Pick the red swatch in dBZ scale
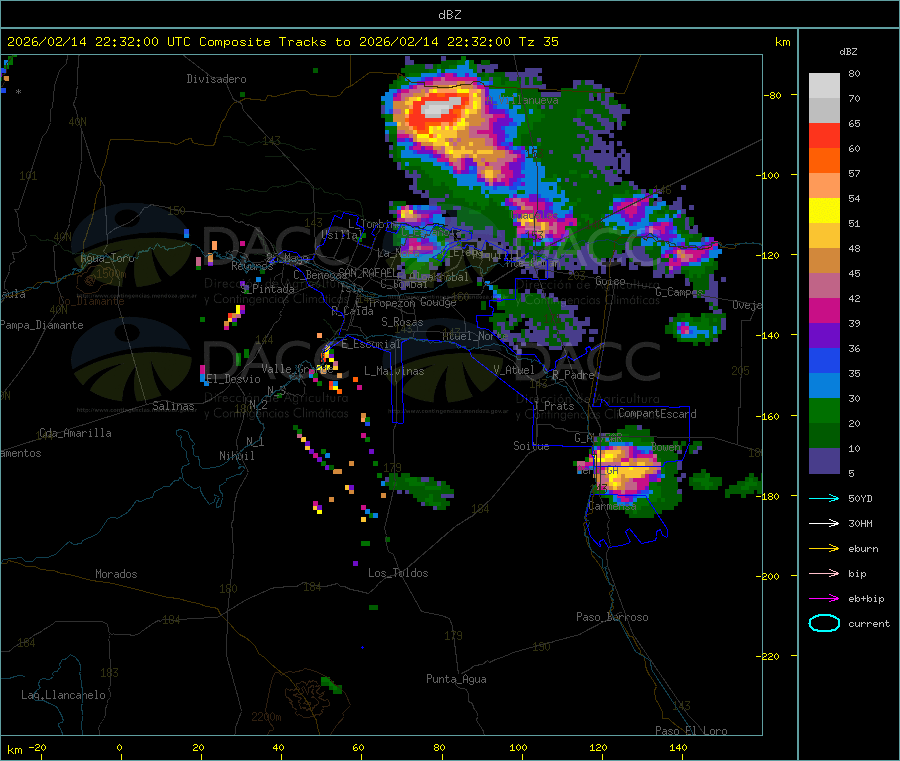900x761 pixels. [x=824, y=136]
